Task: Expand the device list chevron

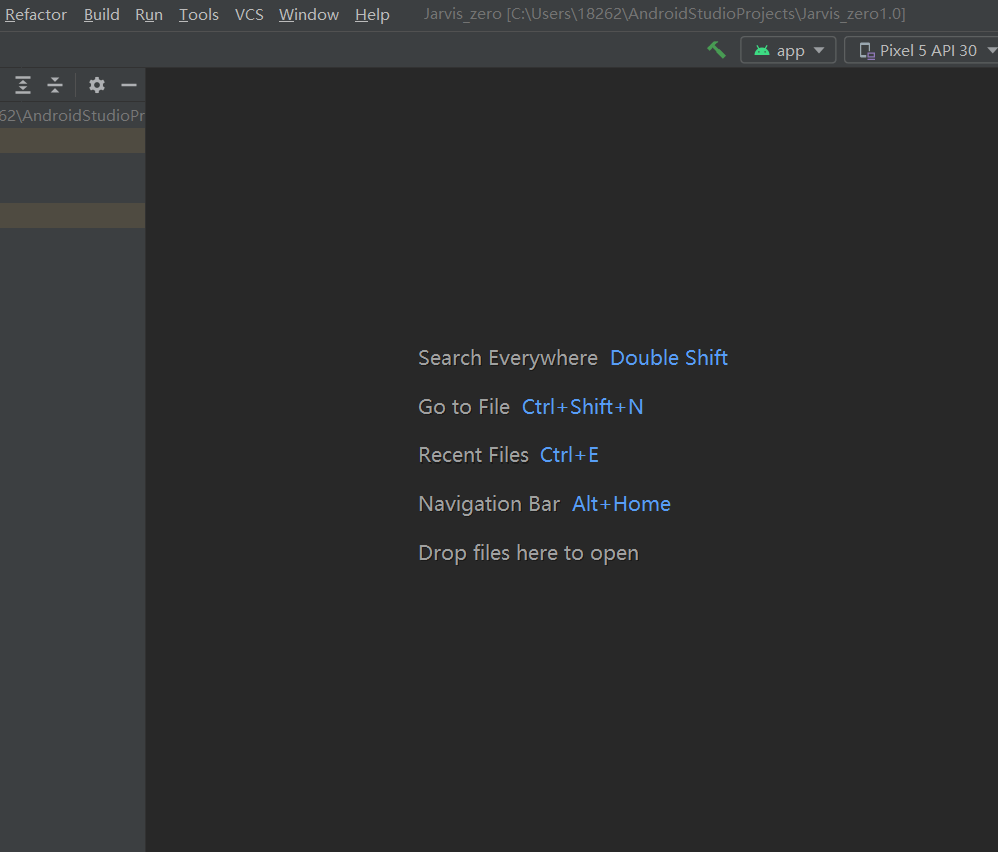Action: pos(989,49)
